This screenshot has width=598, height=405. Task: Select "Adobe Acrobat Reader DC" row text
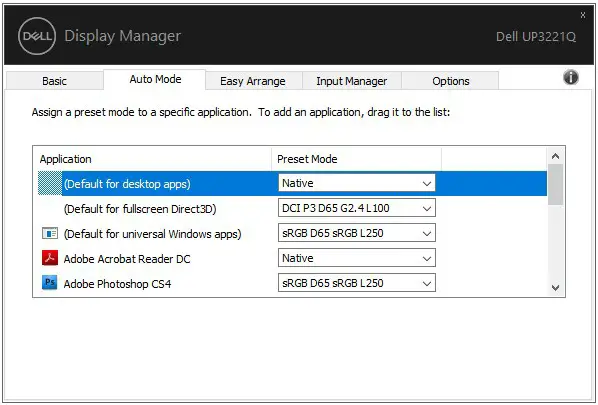[x=127, y=259]
